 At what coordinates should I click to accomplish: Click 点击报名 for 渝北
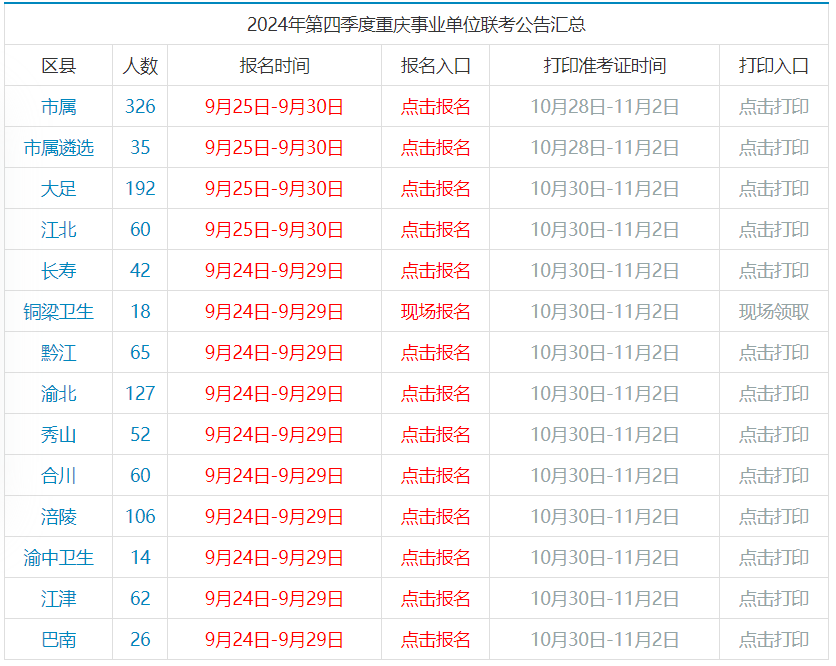(435, 394)
